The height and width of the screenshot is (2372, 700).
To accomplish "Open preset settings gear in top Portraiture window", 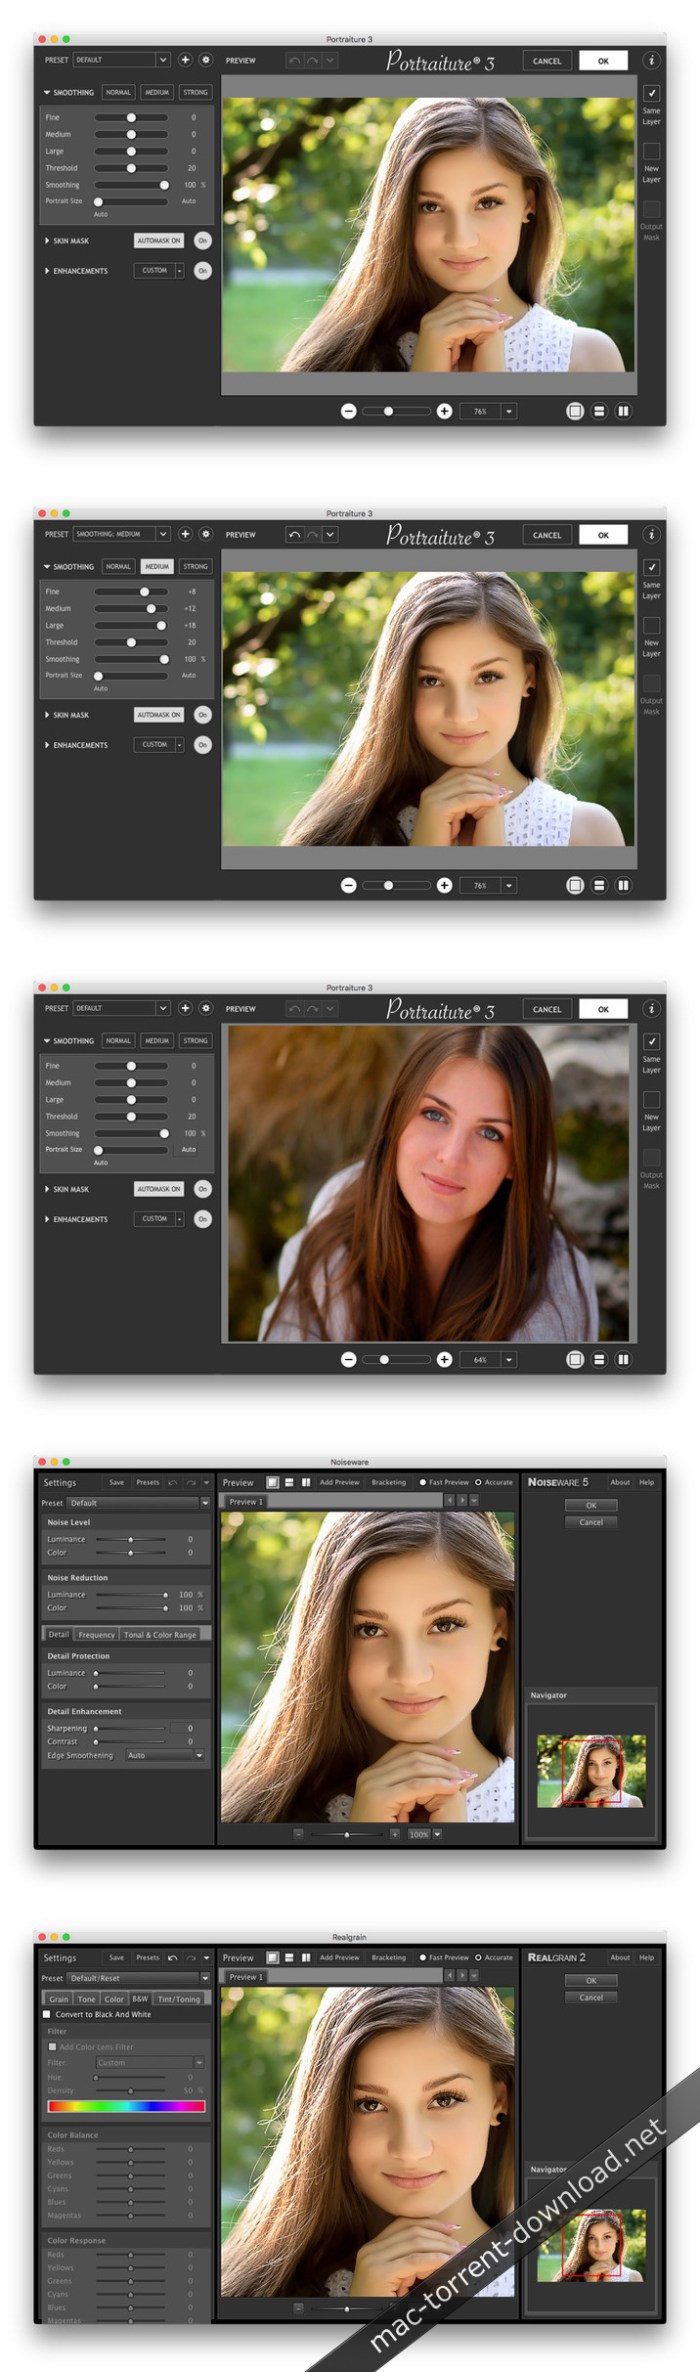I will [x=205, y=60].
